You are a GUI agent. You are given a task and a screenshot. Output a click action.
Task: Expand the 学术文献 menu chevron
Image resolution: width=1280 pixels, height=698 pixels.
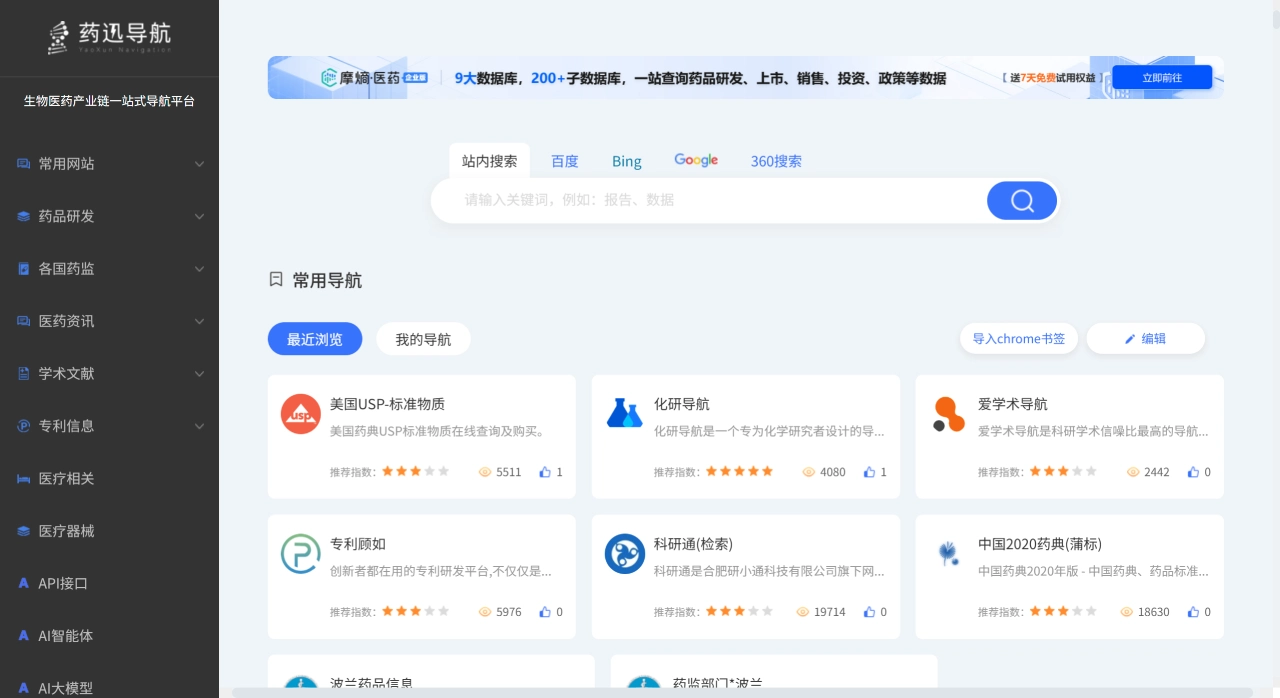point(199,373)
